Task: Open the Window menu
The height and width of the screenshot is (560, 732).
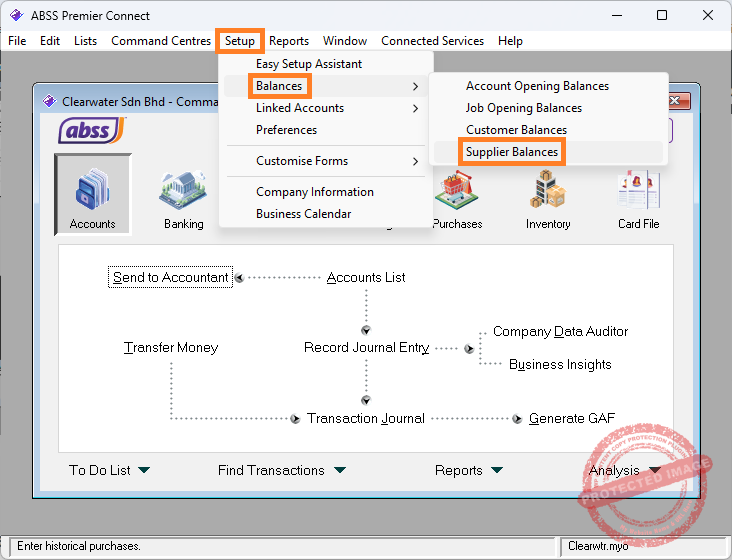Action: (345, 41)
